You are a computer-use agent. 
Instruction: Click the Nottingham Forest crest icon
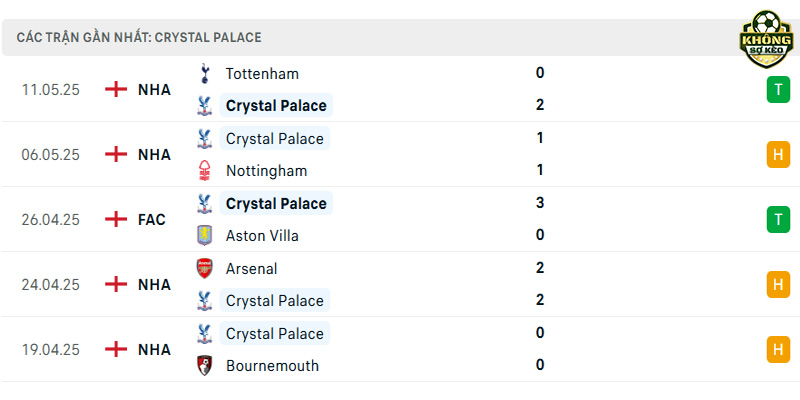coord(205,171)
